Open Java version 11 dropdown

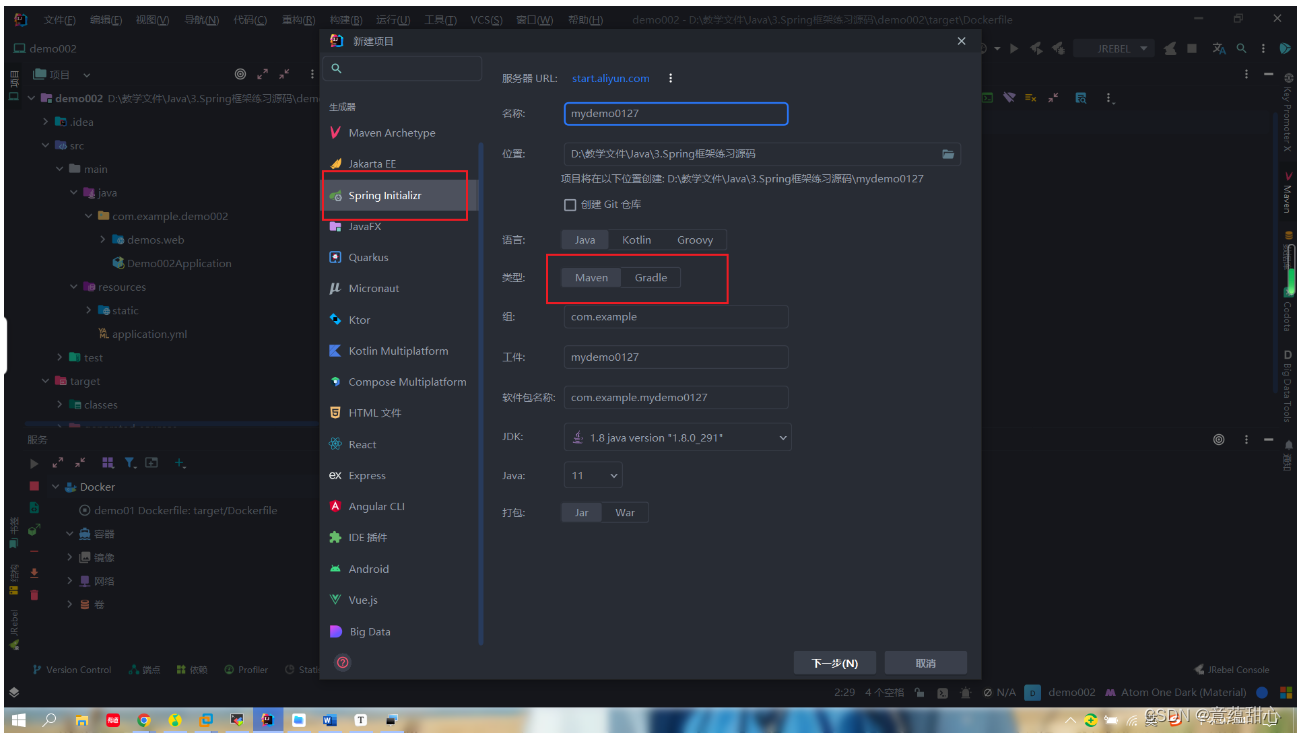coord(593,475)
